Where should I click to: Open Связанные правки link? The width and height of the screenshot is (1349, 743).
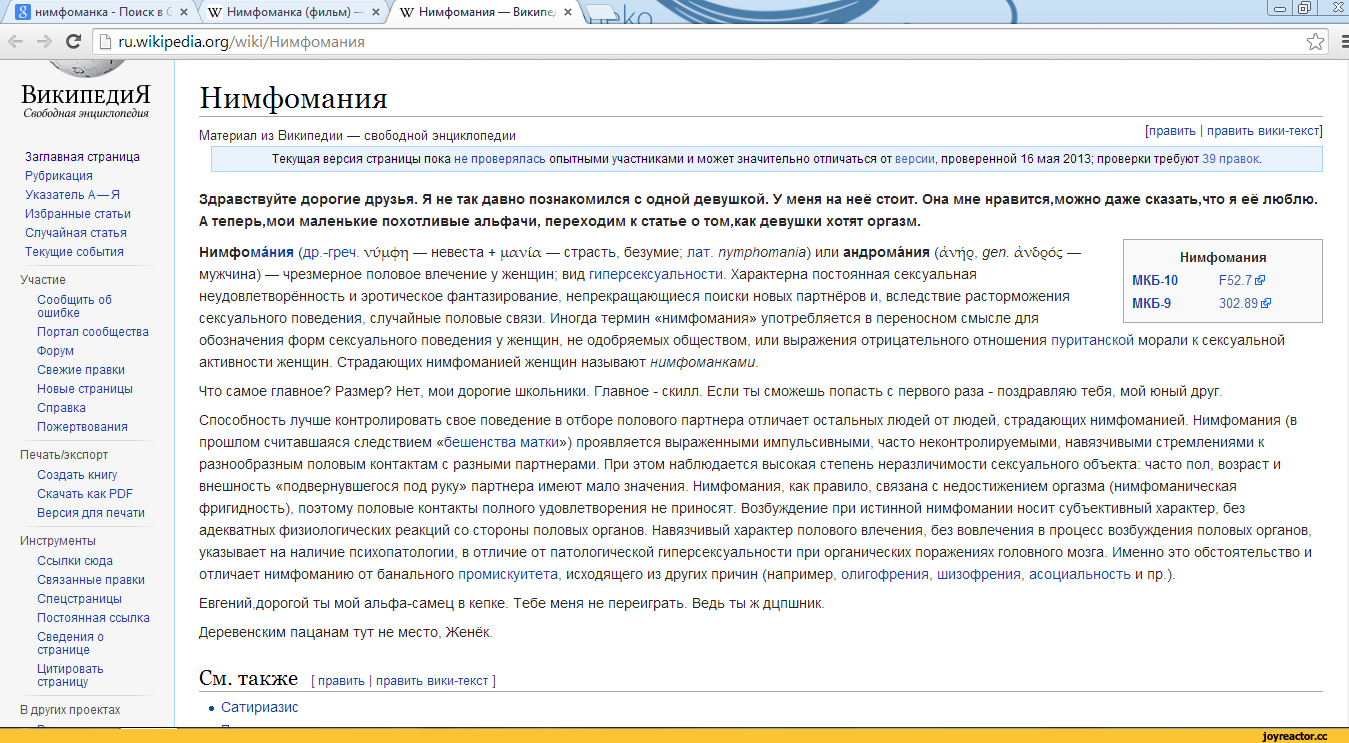pyautogui.click(x=91, y=580)
